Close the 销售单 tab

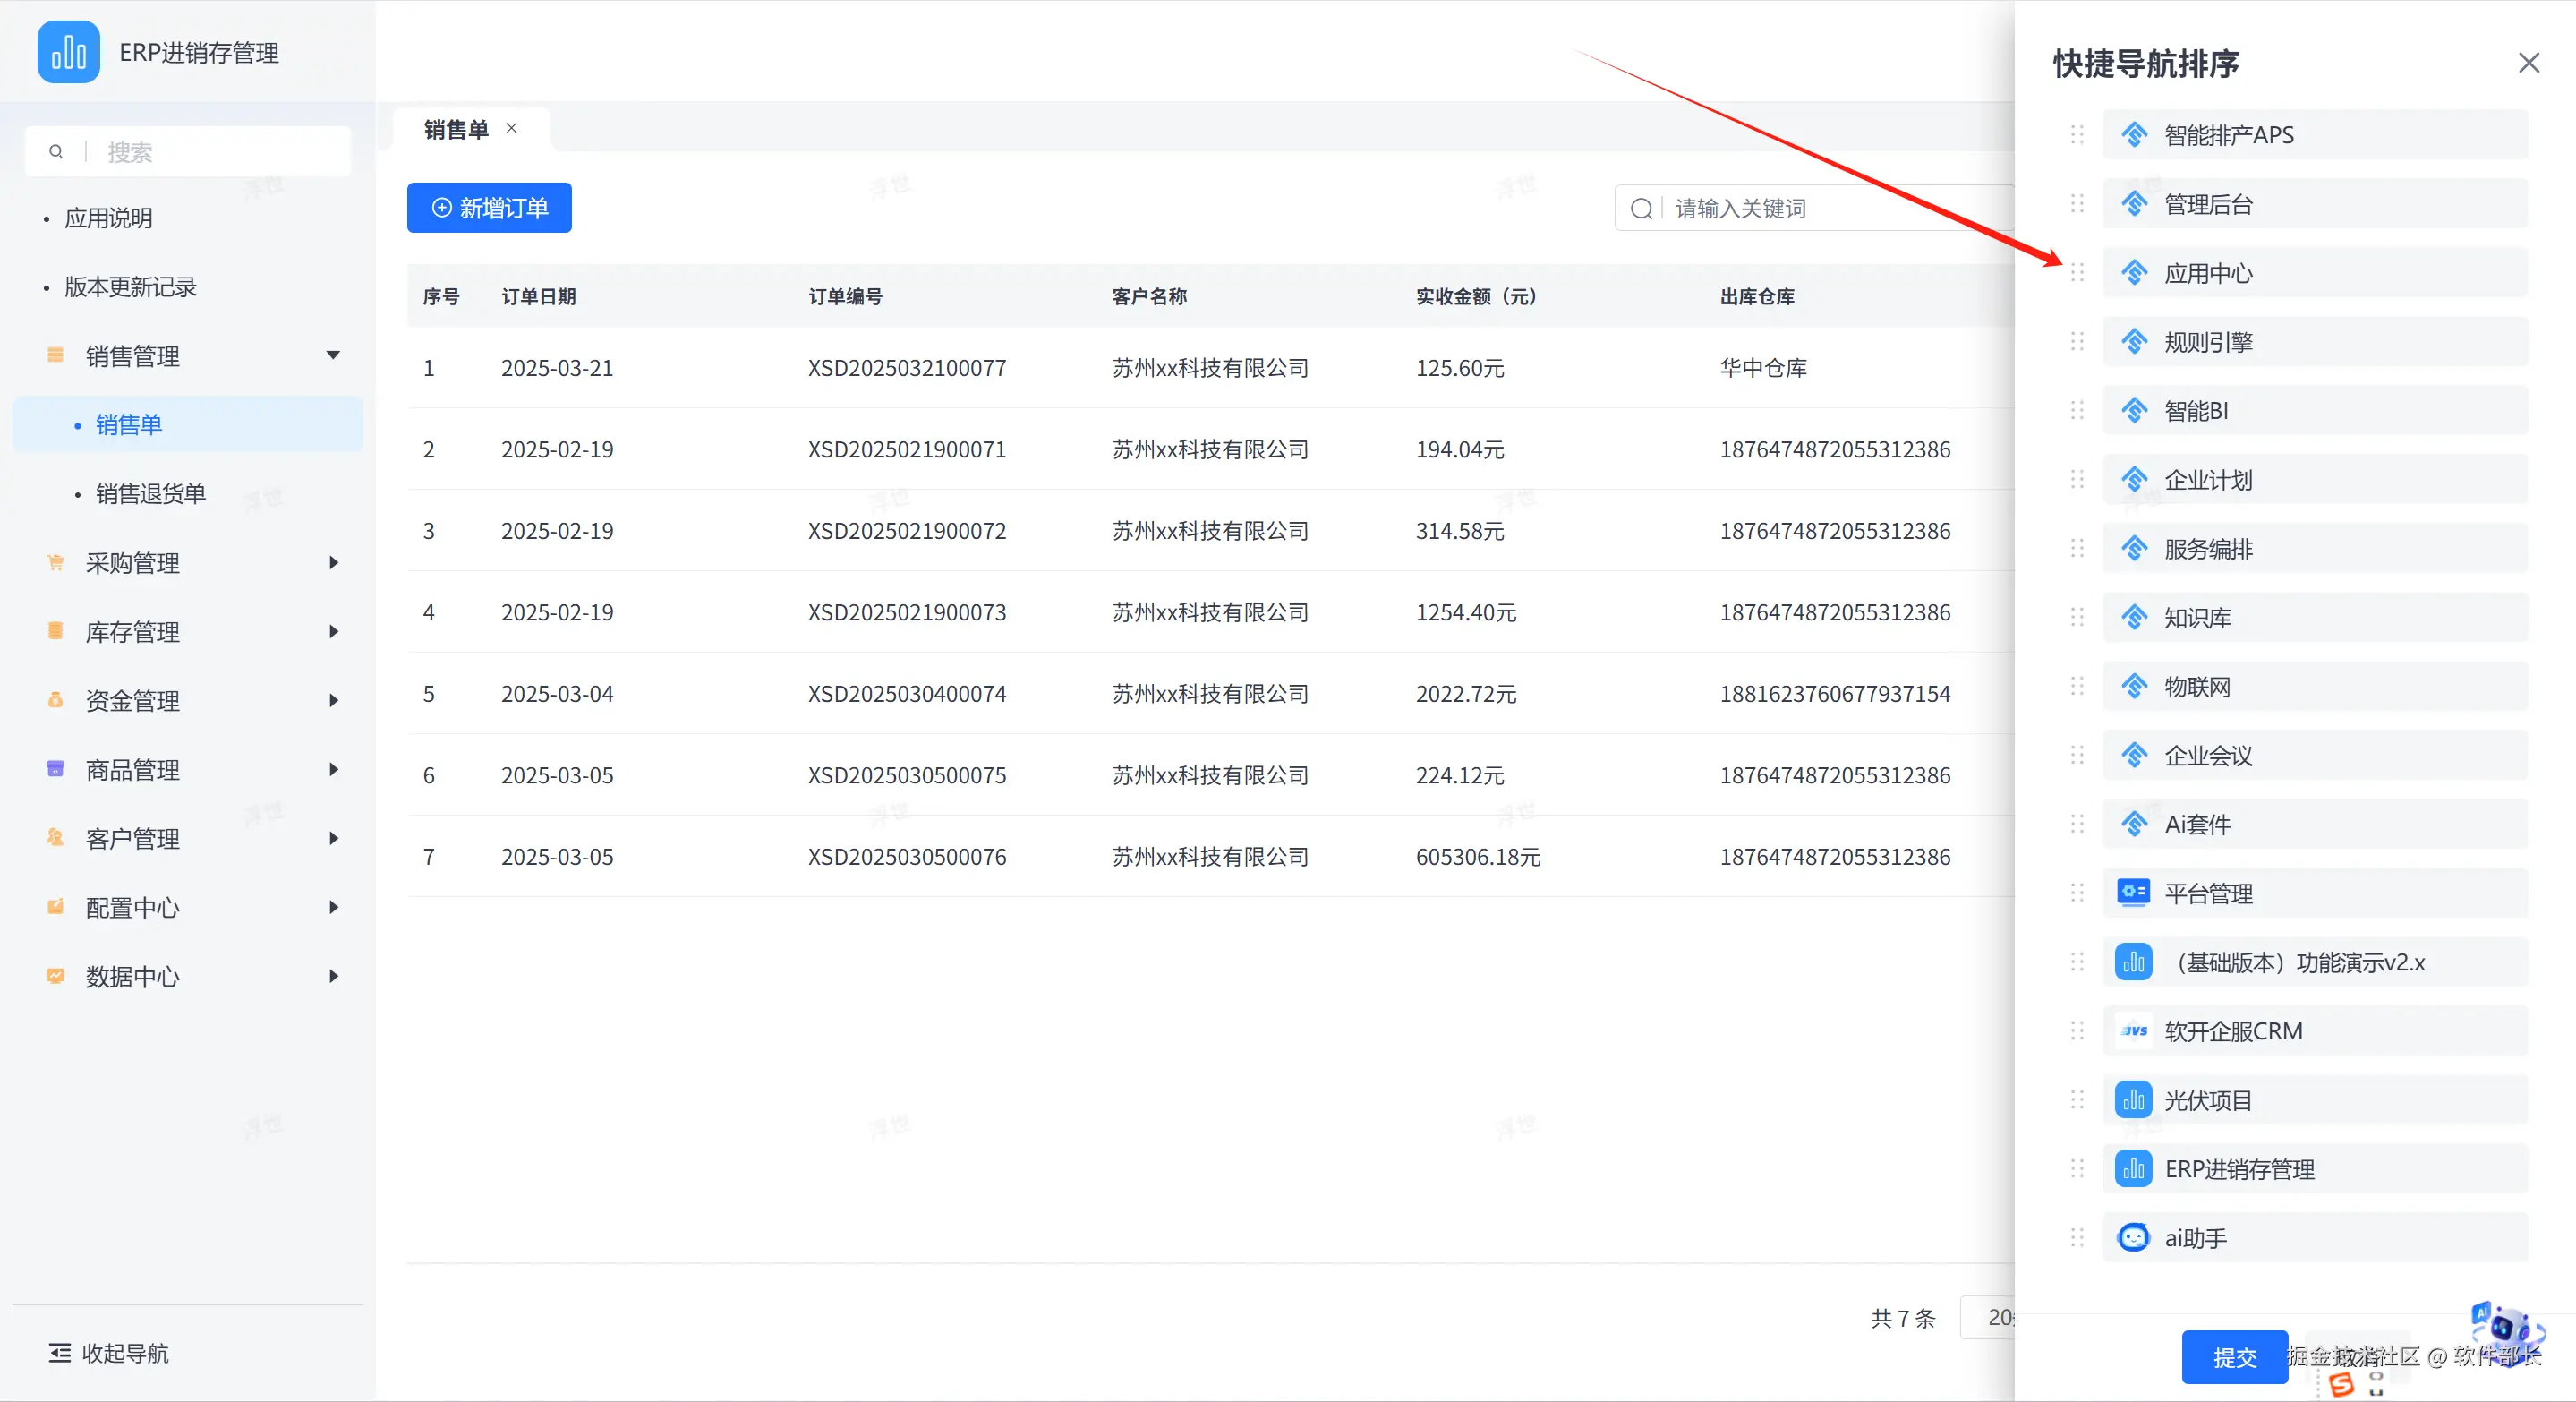512,129
